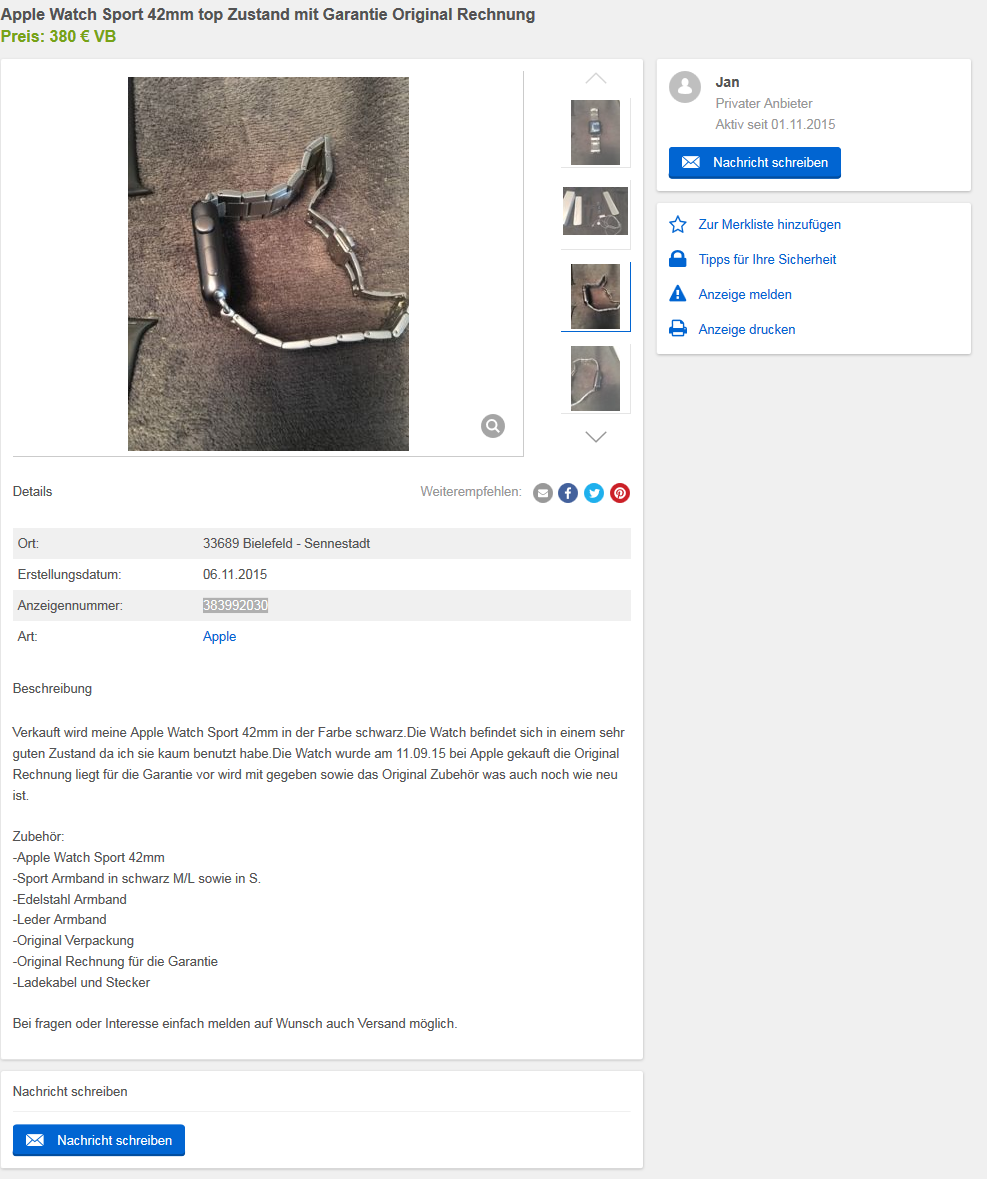Click Nachricht schreiben button below seller Jan
The height and width of the screenshot is (1179, 987).
click(x=755, y=162)
